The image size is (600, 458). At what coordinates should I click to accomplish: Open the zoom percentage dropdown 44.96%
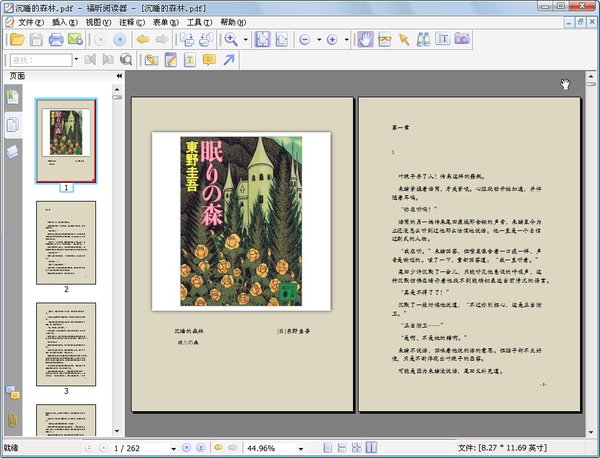300,447
